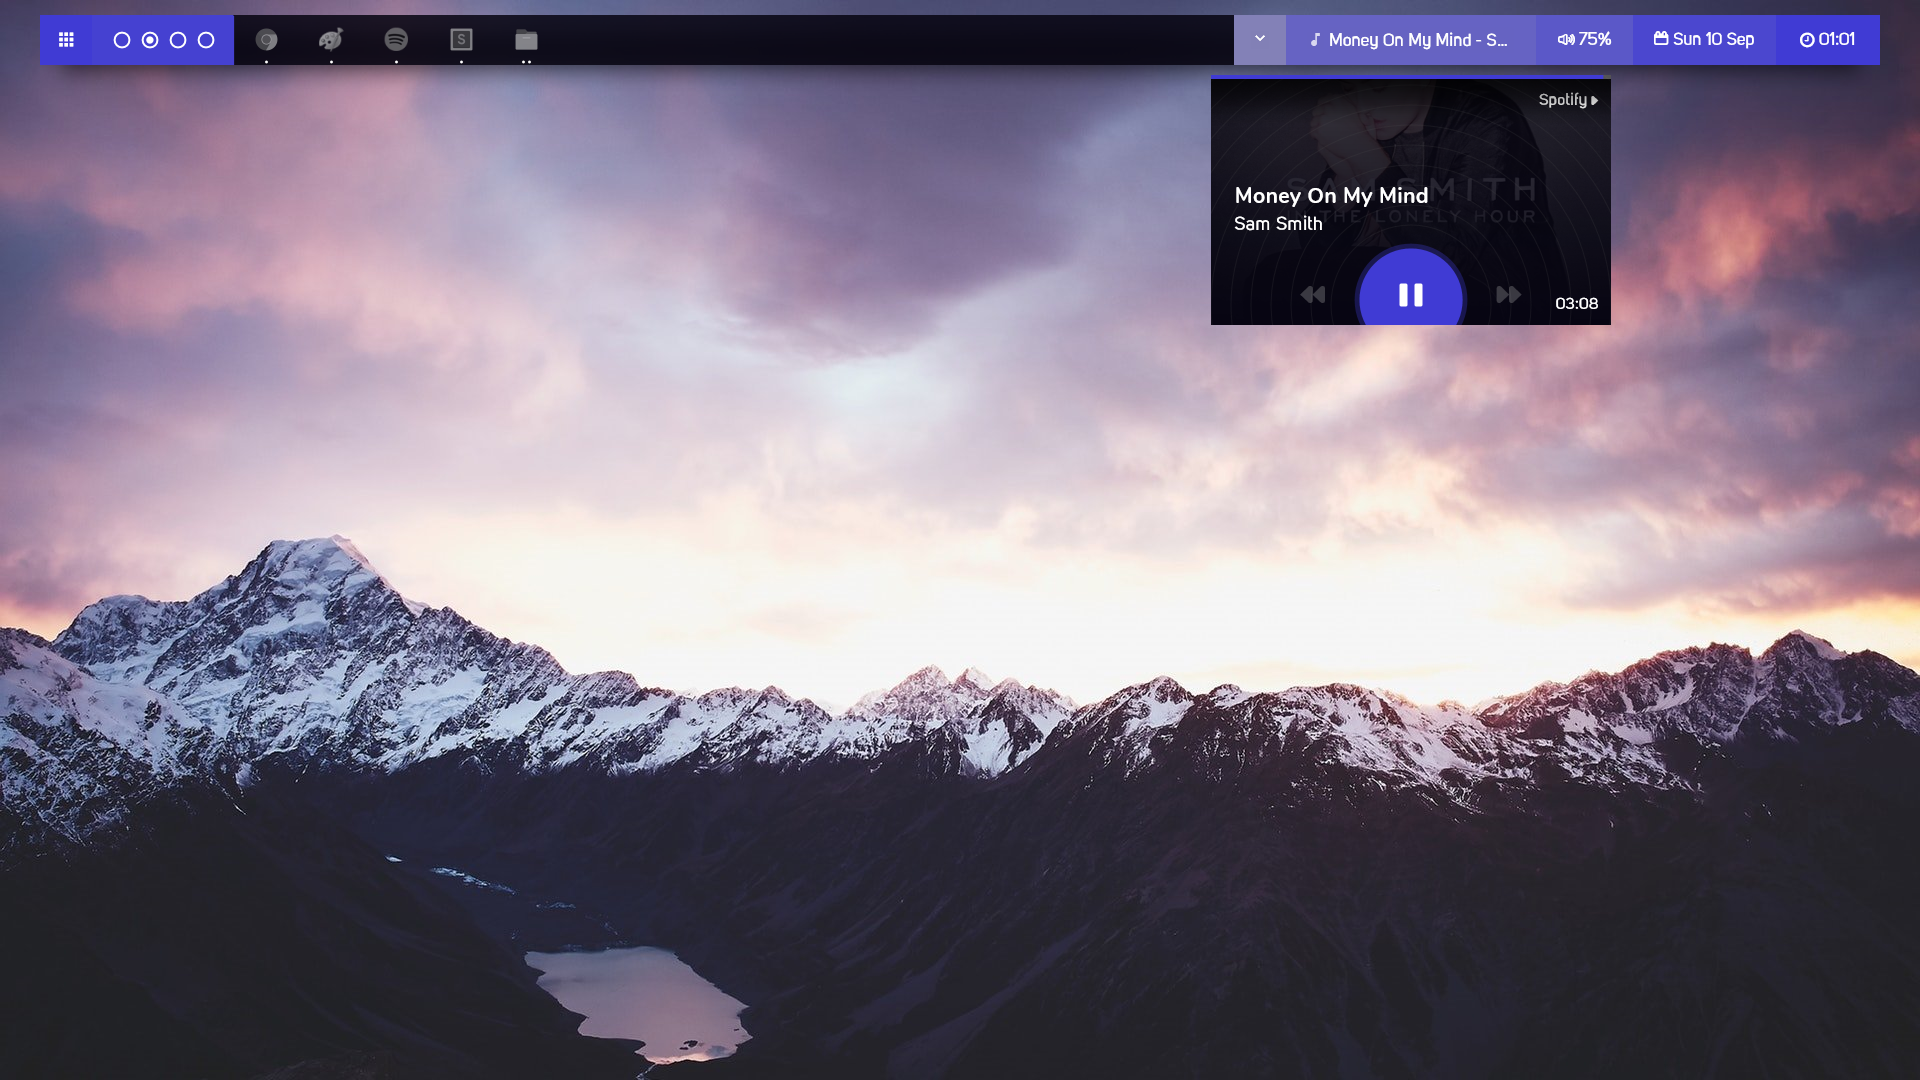Open the application grid launcher
1920x1080 pixels.
coord(66,40)
